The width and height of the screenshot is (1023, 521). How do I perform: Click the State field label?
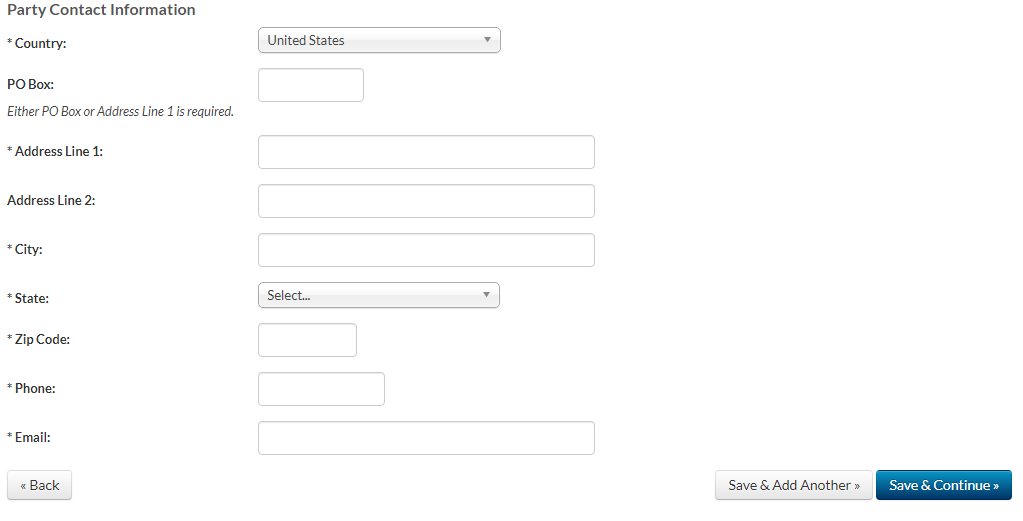tap(31, 298)
